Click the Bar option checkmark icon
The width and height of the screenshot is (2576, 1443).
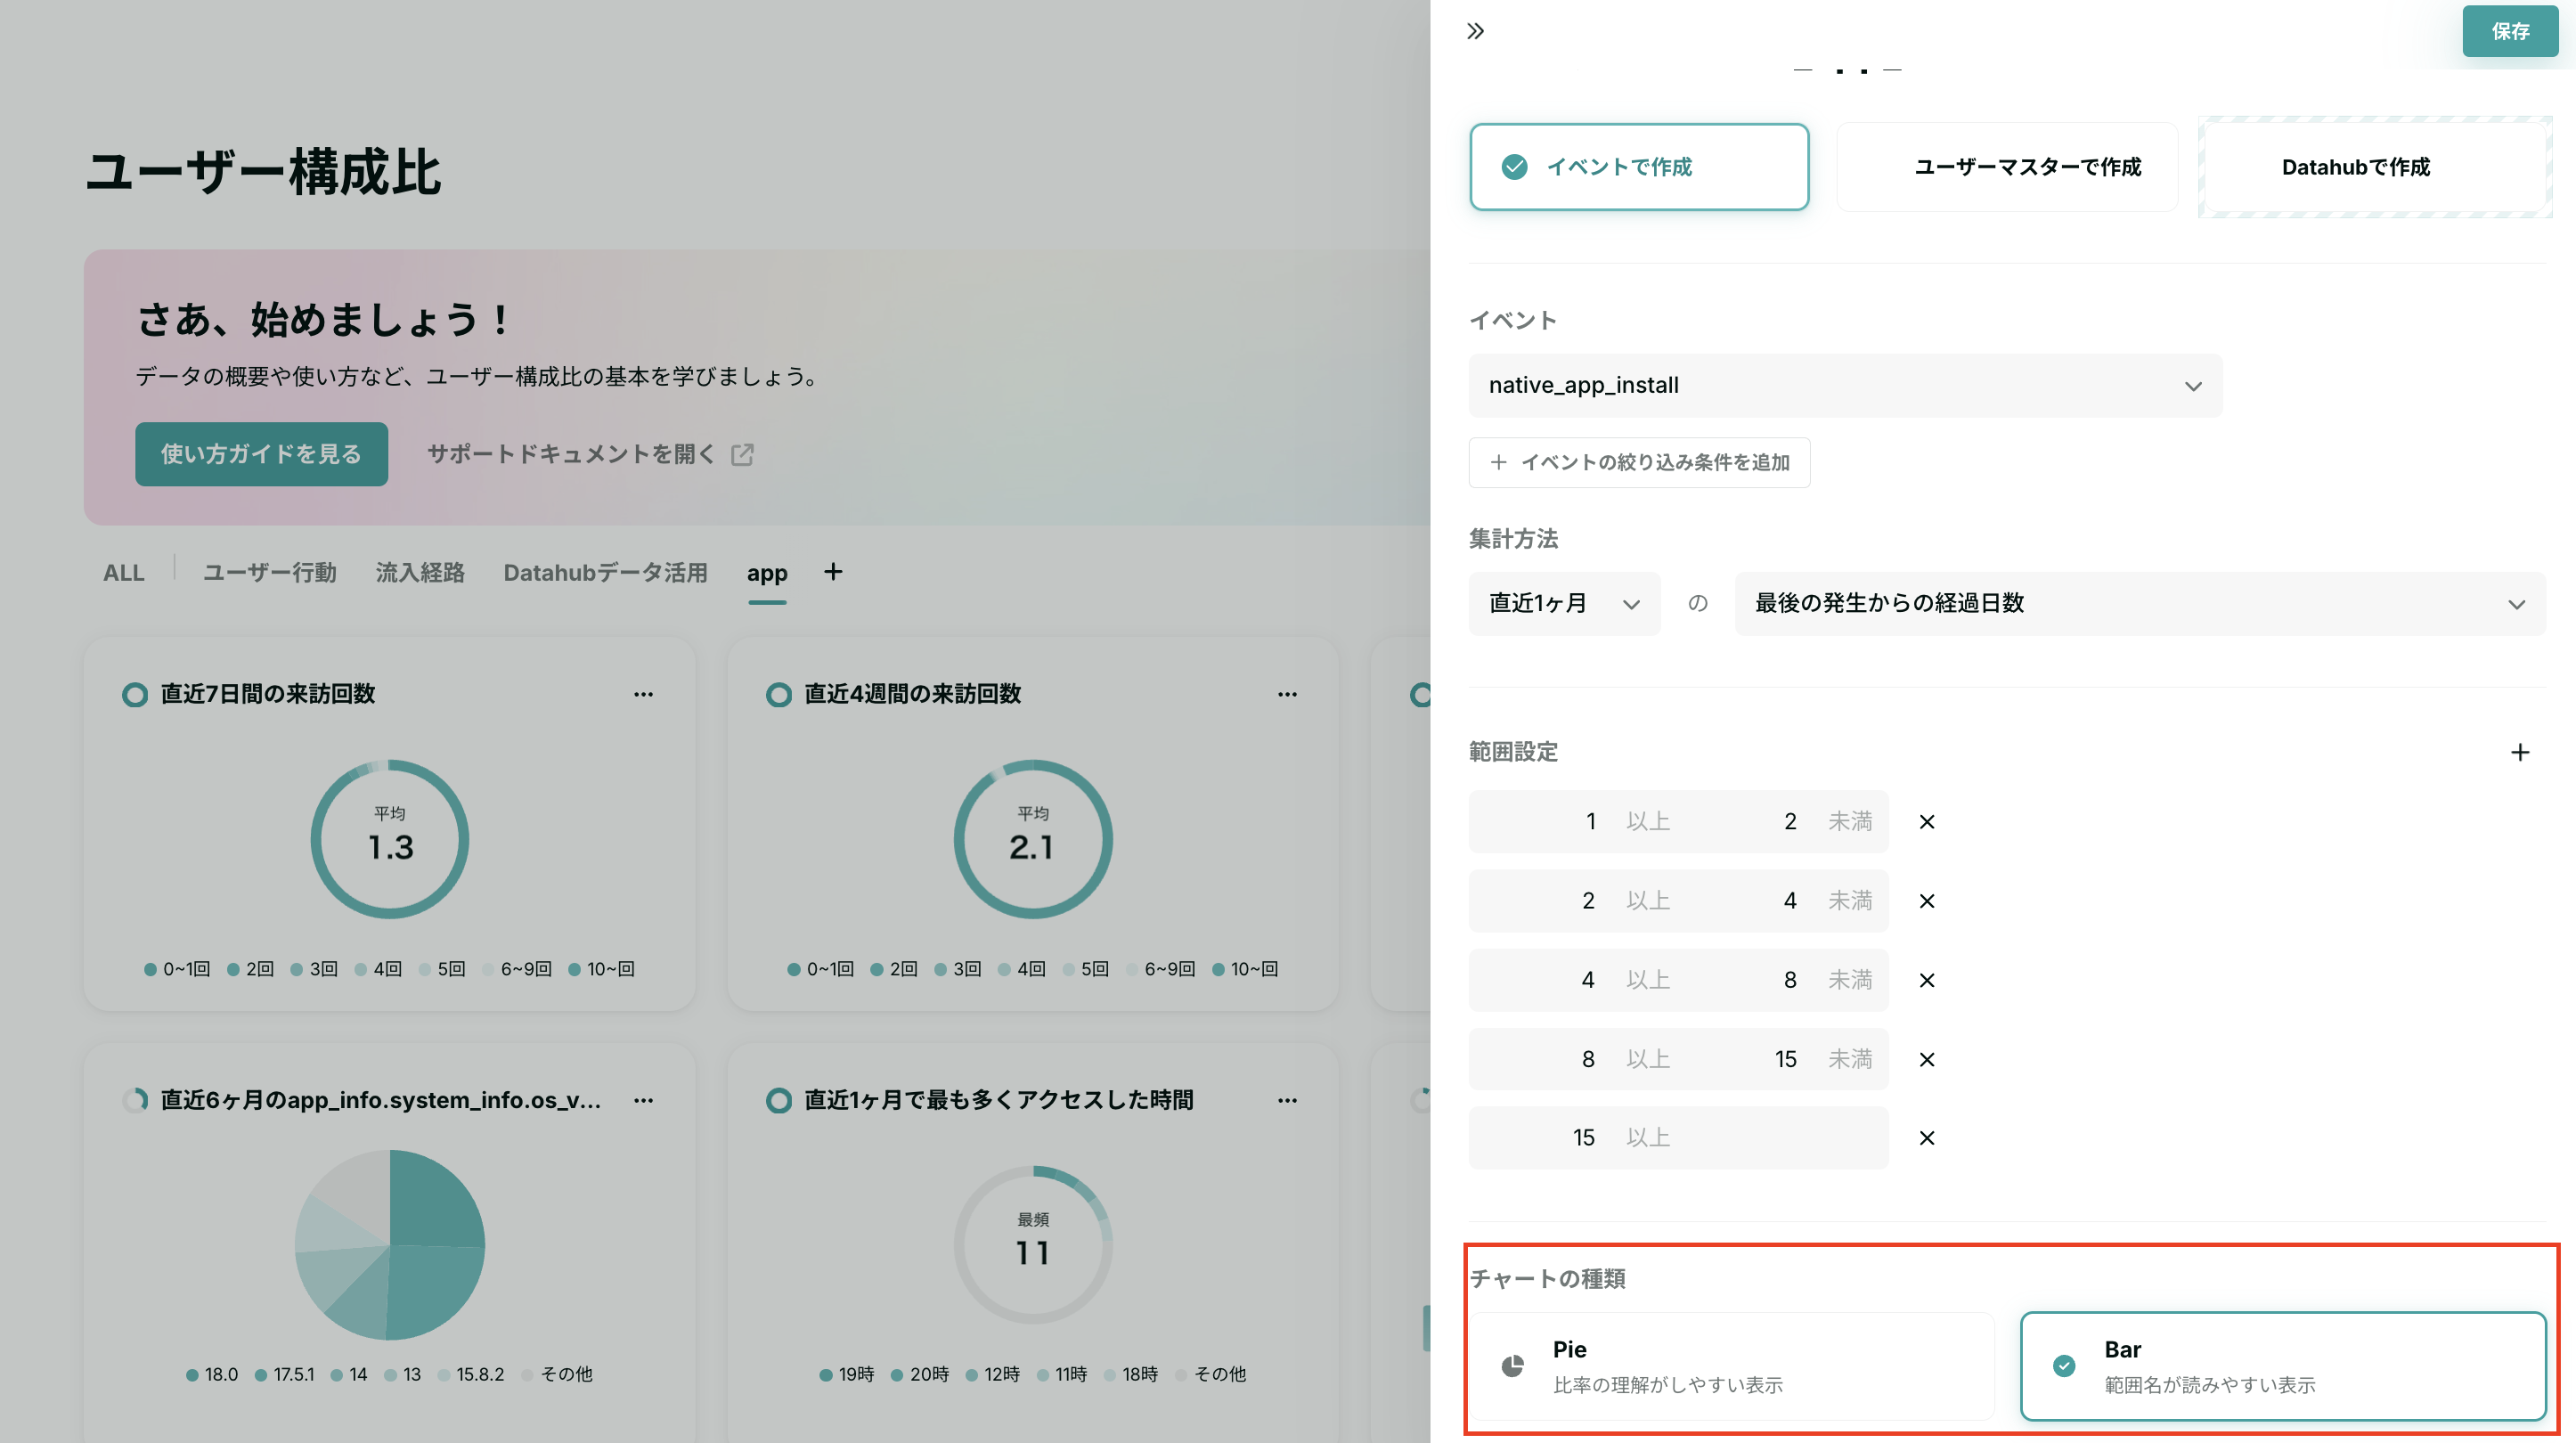coord(2064,1366)
